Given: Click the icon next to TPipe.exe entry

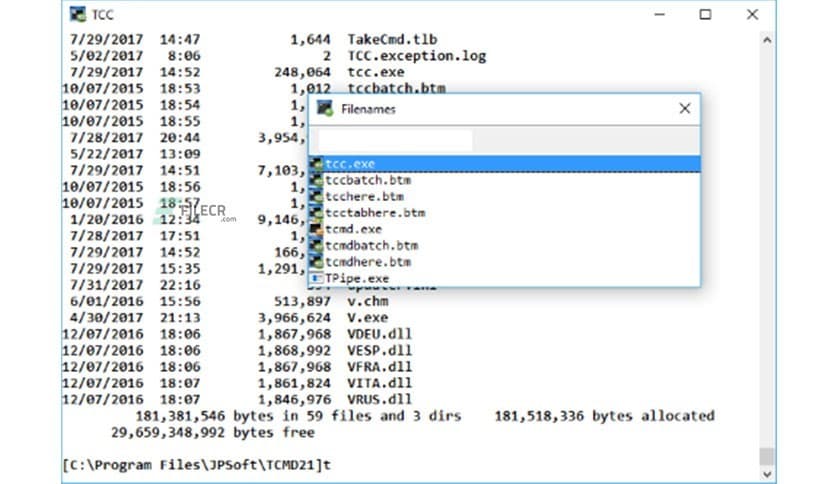Looking at the screenshot, I should [317, 278].
